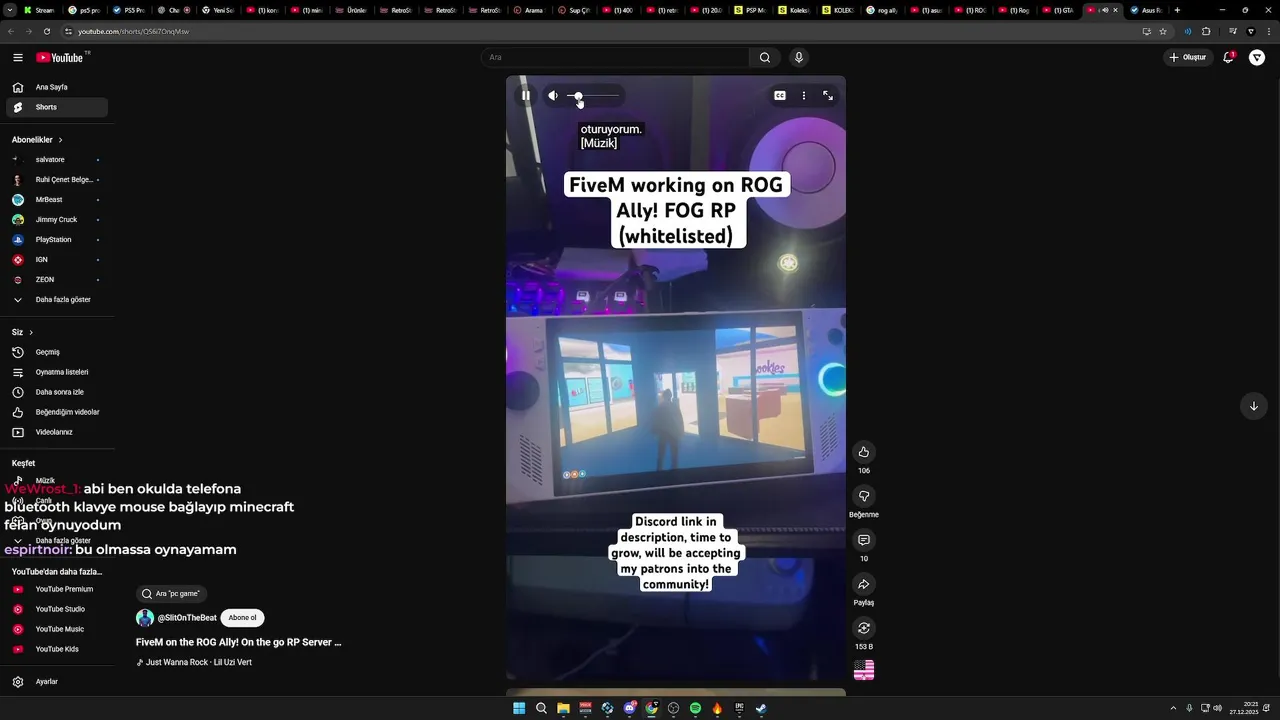Viewport: 1280px width, 720px height.
Task: Open Geçmiş watch history
Action: [57, 352]
